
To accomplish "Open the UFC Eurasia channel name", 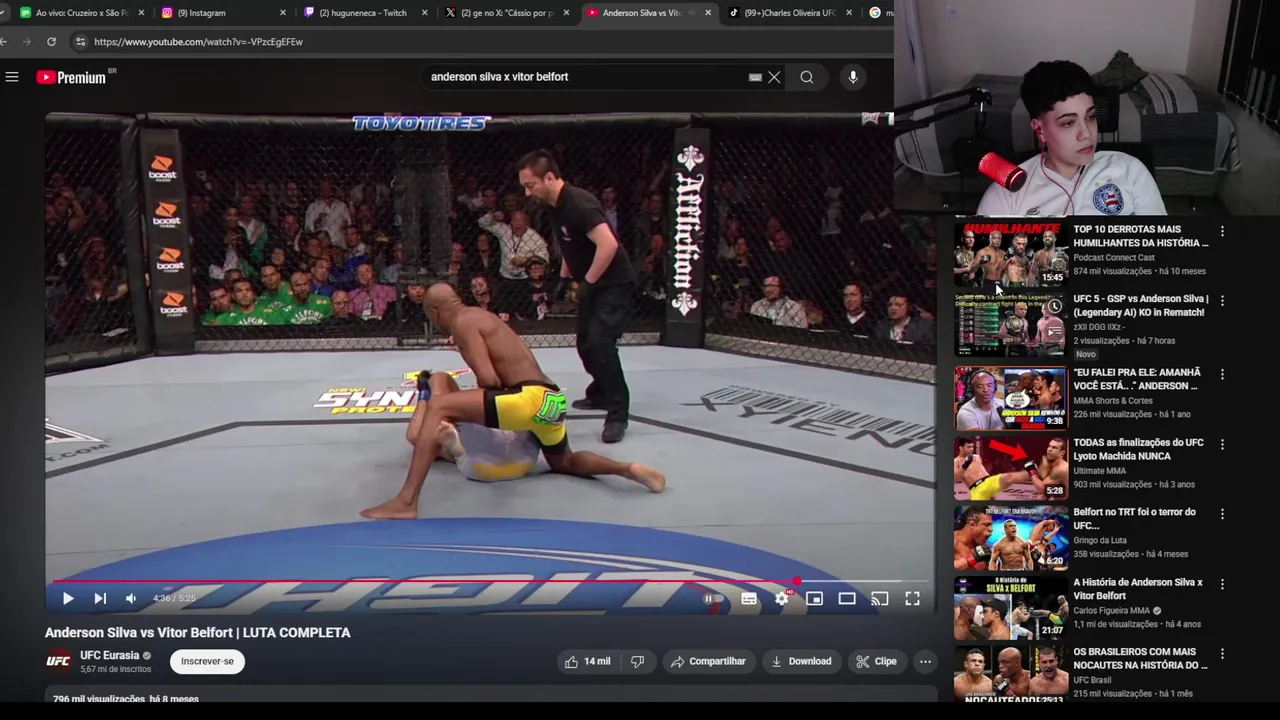I will 110,655.
